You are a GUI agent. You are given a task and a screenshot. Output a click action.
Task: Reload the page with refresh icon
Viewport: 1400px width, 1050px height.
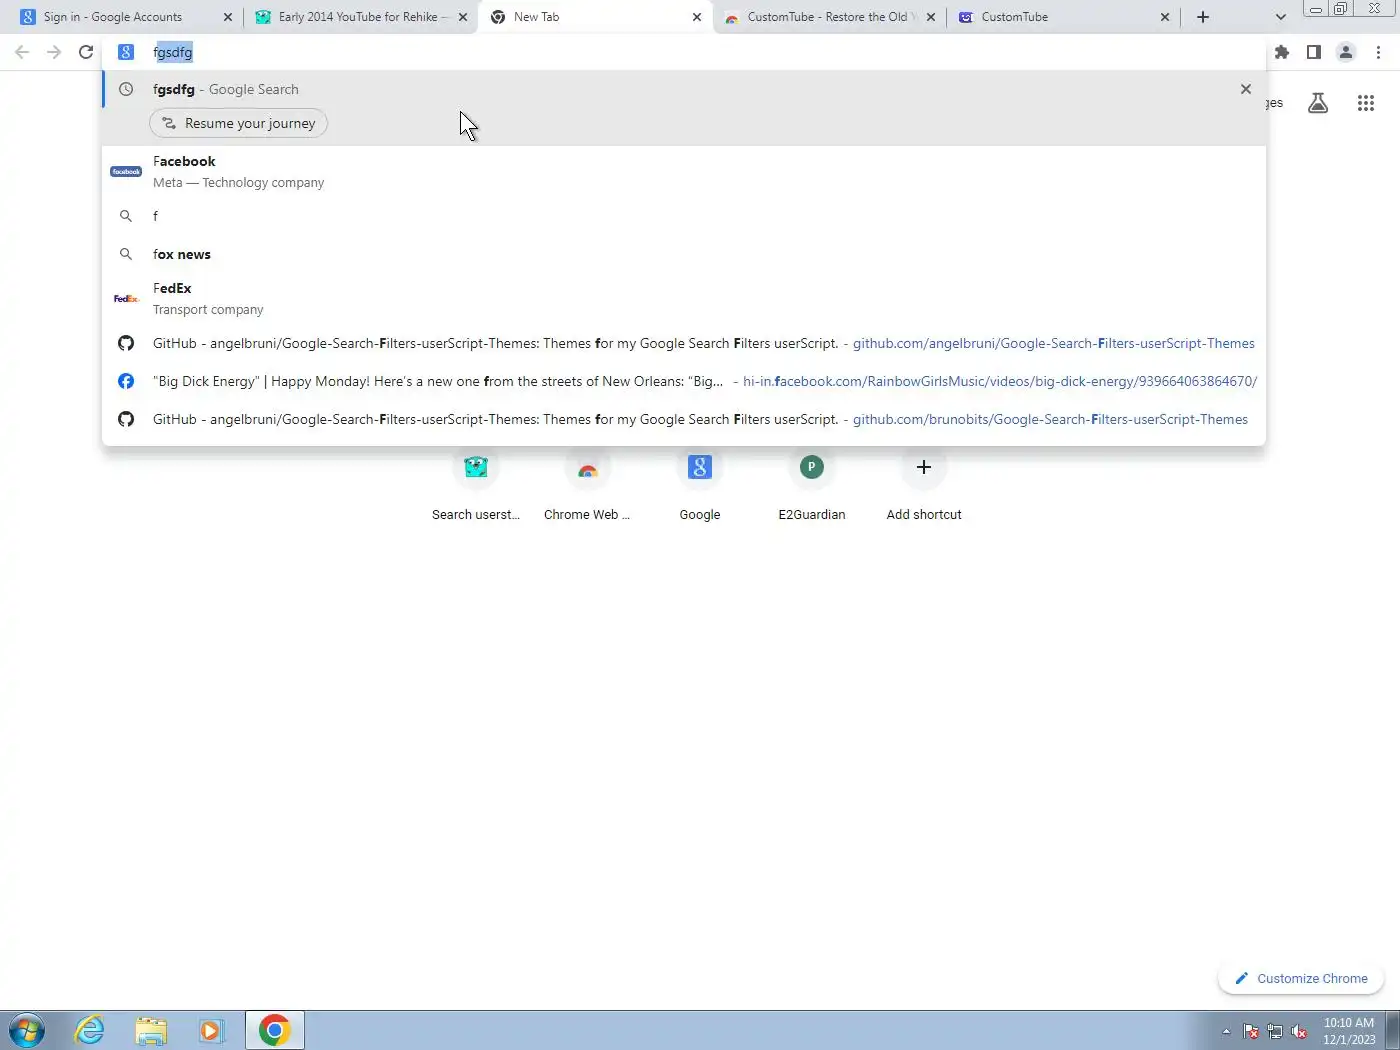click(86, 52)
